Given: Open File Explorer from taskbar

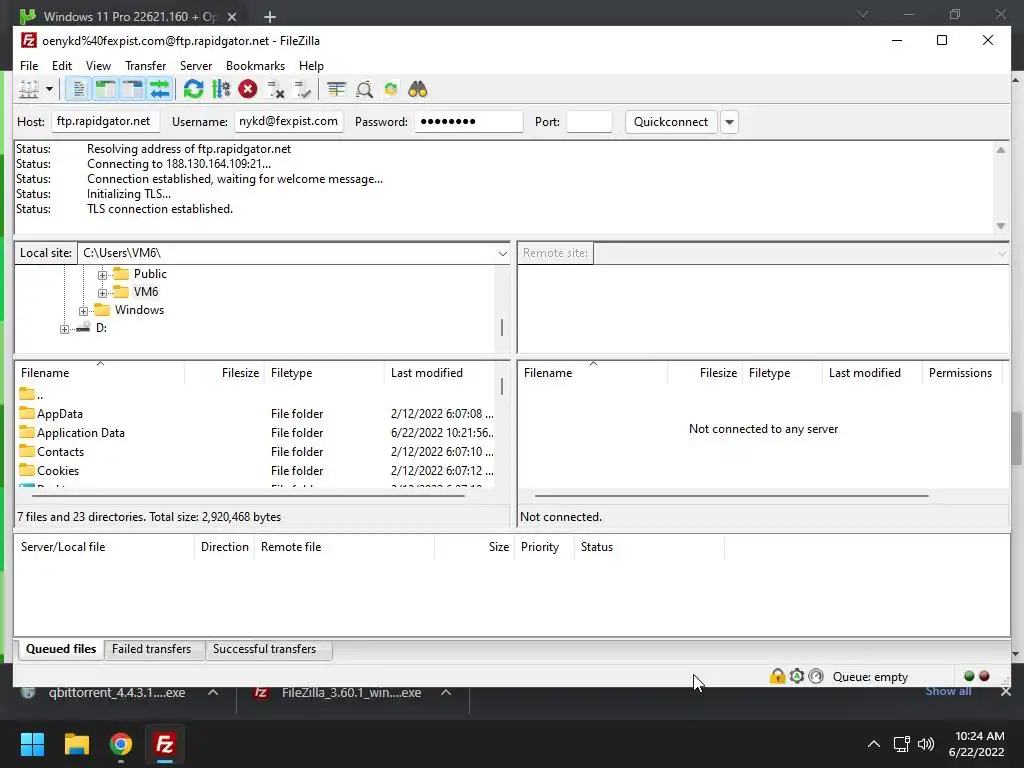Looking at the screenshot, I should (76, 744).
